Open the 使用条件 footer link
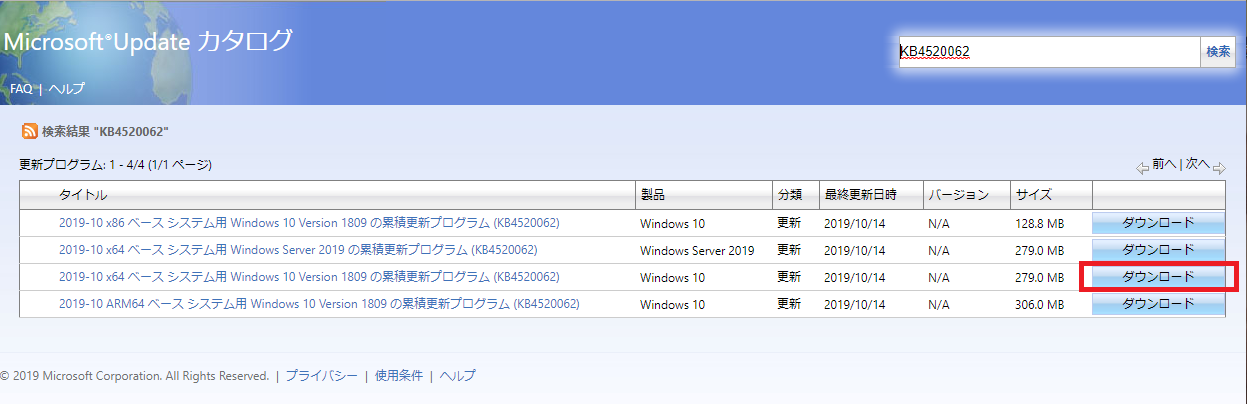 399,376
